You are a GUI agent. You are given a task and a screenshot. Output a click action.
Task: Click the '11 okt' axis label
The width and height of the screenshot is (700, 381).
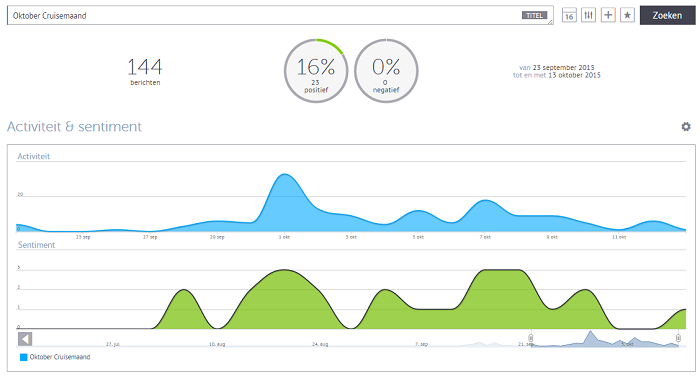[619, 237]
